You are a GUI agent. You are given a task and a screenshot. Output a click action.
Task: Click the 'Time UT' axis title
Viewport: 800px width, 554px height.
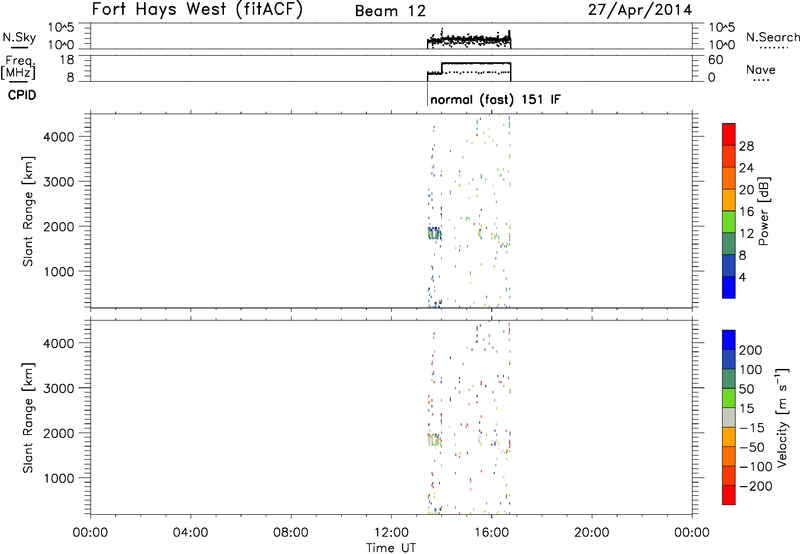point(391,548)
